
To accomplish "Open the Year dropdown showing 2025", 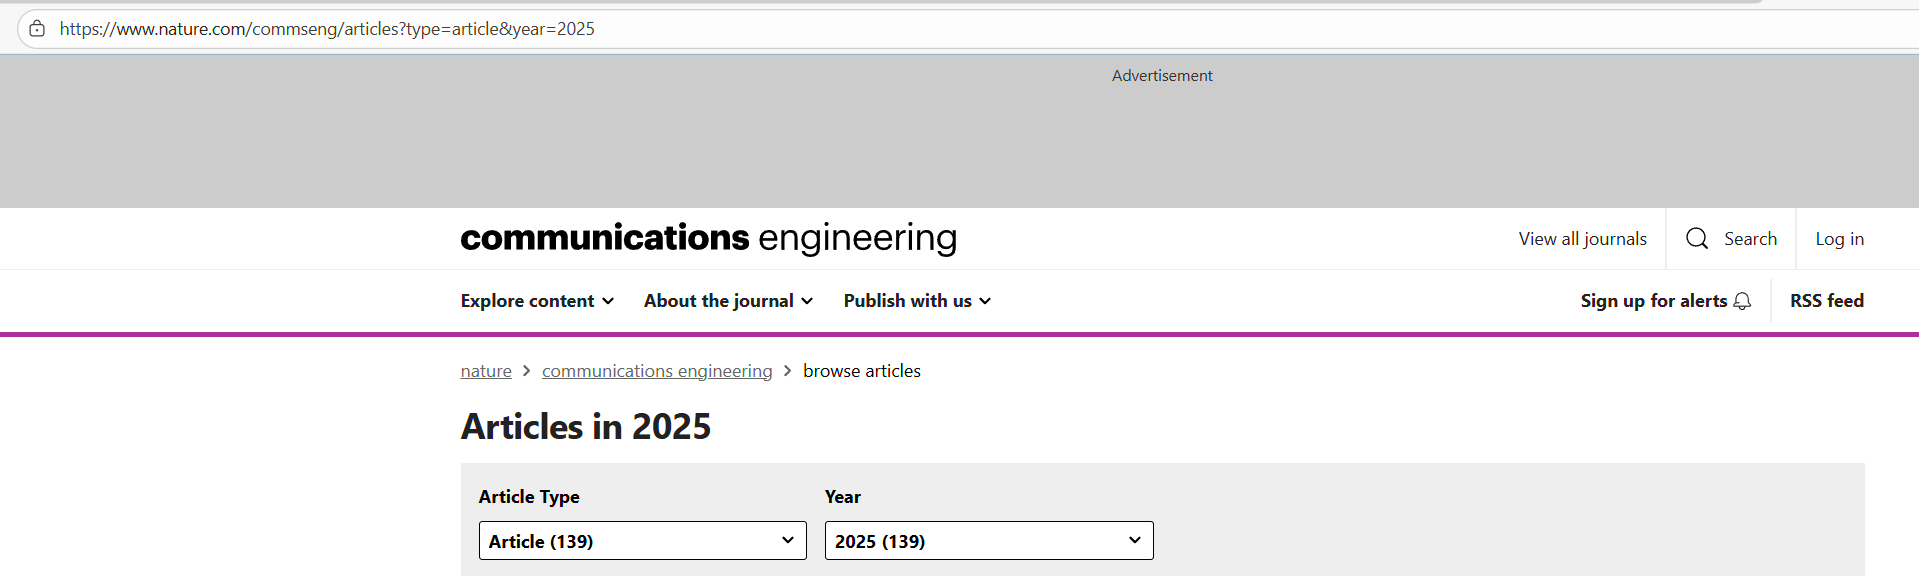I will [x=989, y=541].
